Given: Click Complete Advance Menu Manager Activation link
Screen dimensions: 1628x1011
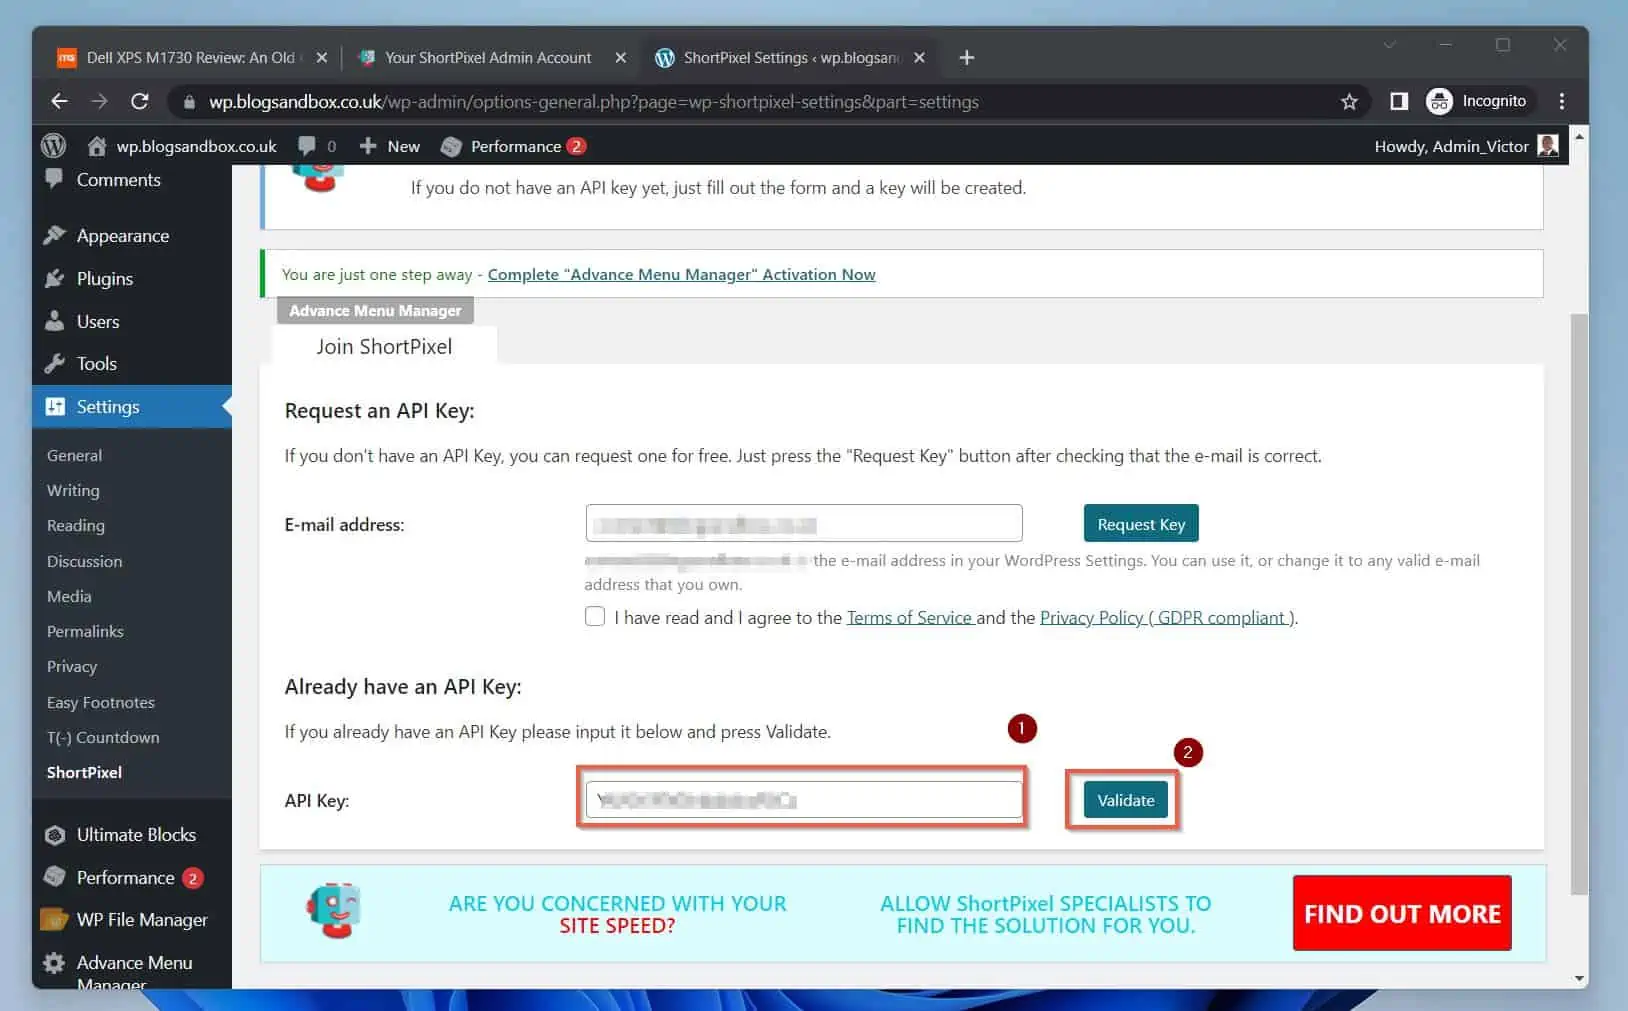Looking at the screenshot, I should (681, 274).
